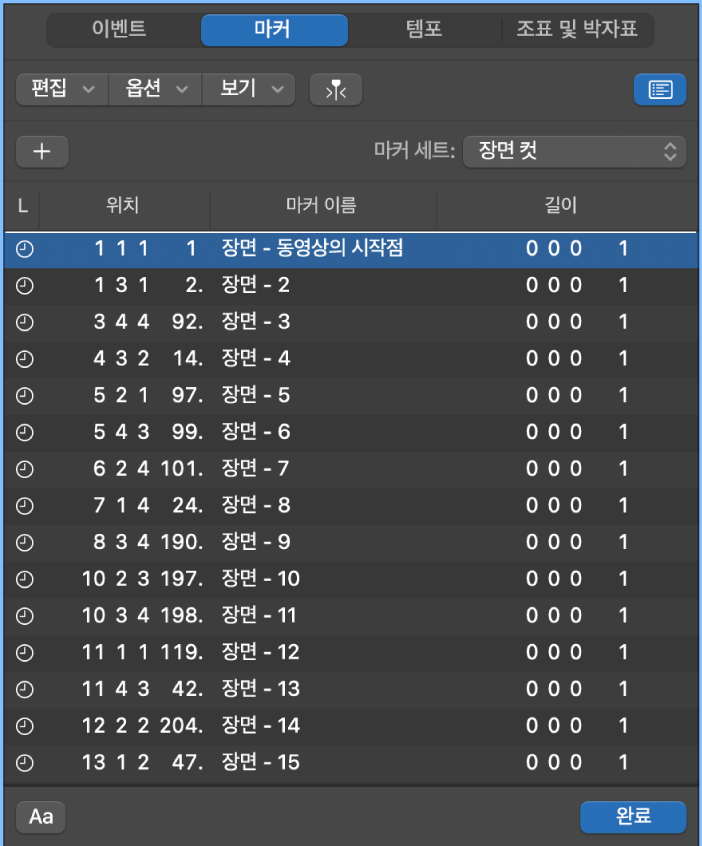Image resolution: width=702 pixels, height=846 pixels.
Task: Click the plus button to create marker
Action: pyautogui.click(x=42, y=151)
